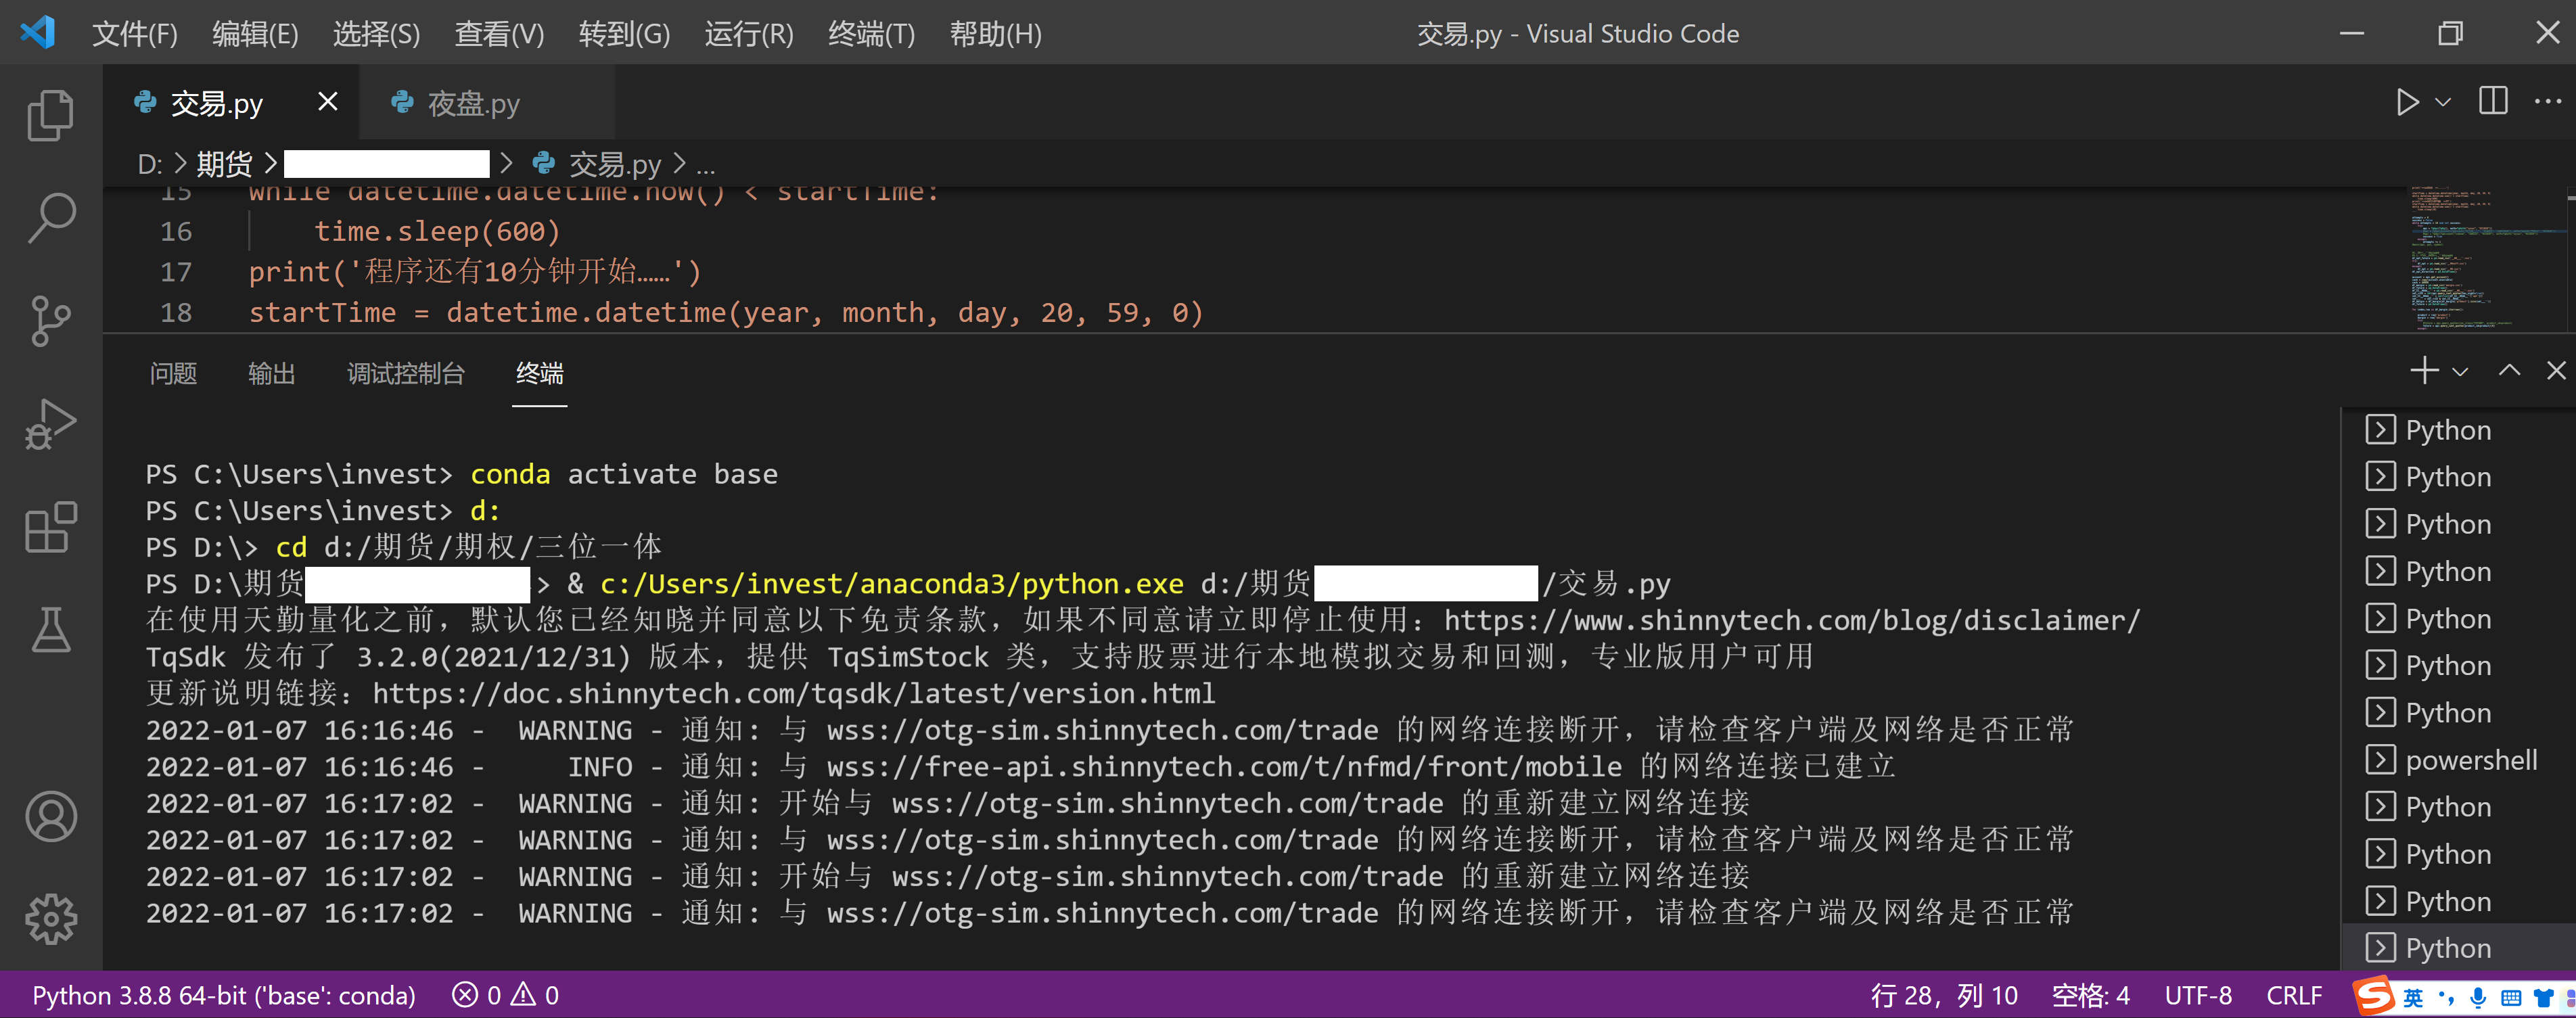Change end of line sequence CRLF
The width and height of the screenshot is (2576, 1018).
click(x=2294, y=995)
